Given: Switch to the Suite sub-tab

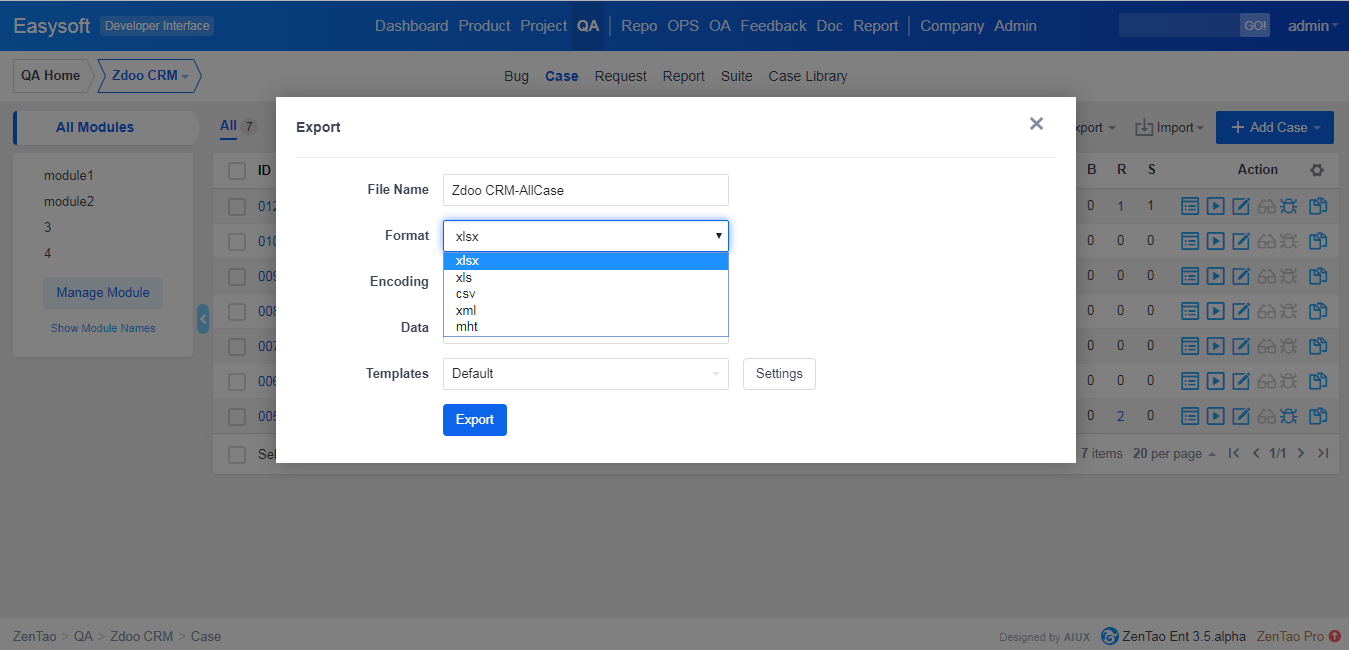Looking at the screenshot, I should click(736, 76).
